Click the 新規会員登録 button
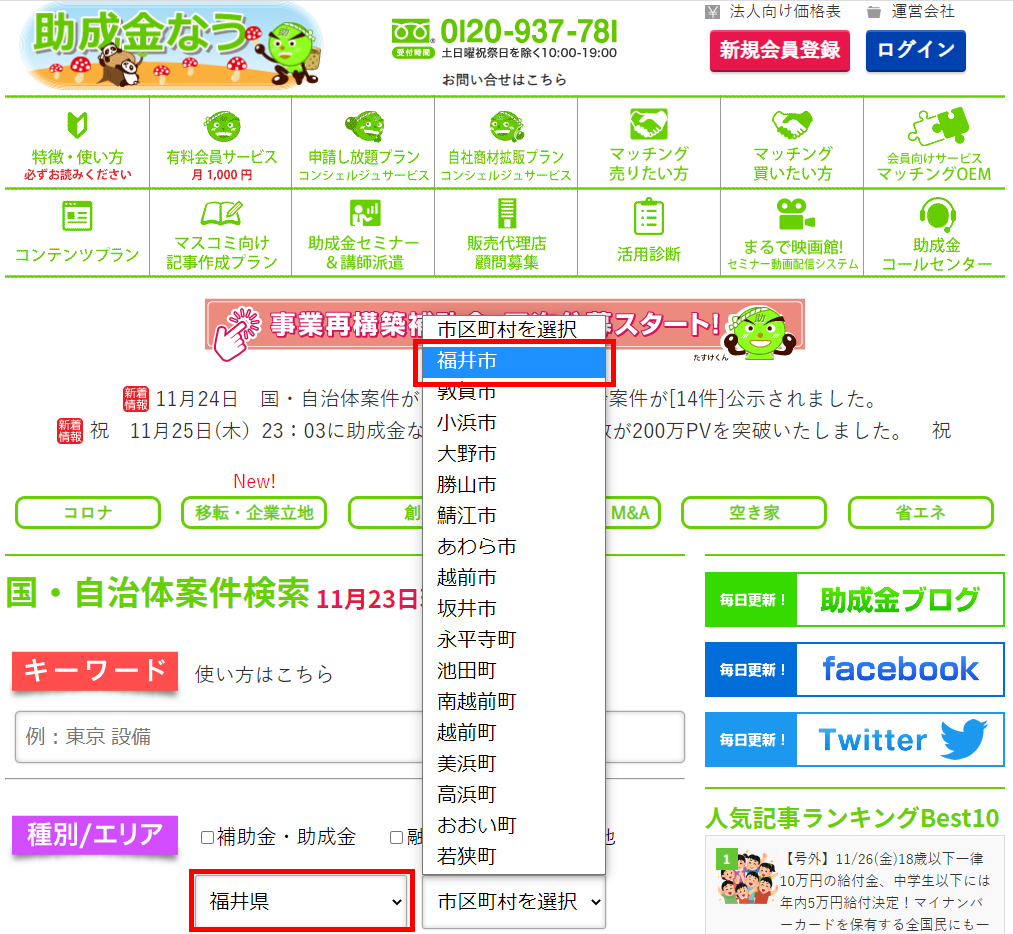1013x934 pixels. [x=779, y=50]
